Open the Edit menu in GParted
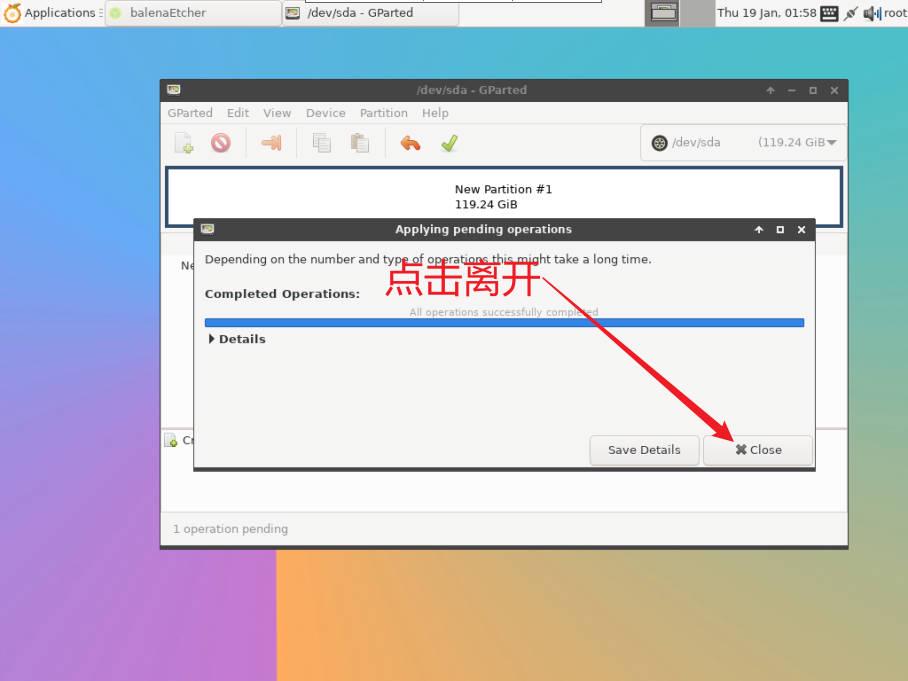 pos(238,113)
